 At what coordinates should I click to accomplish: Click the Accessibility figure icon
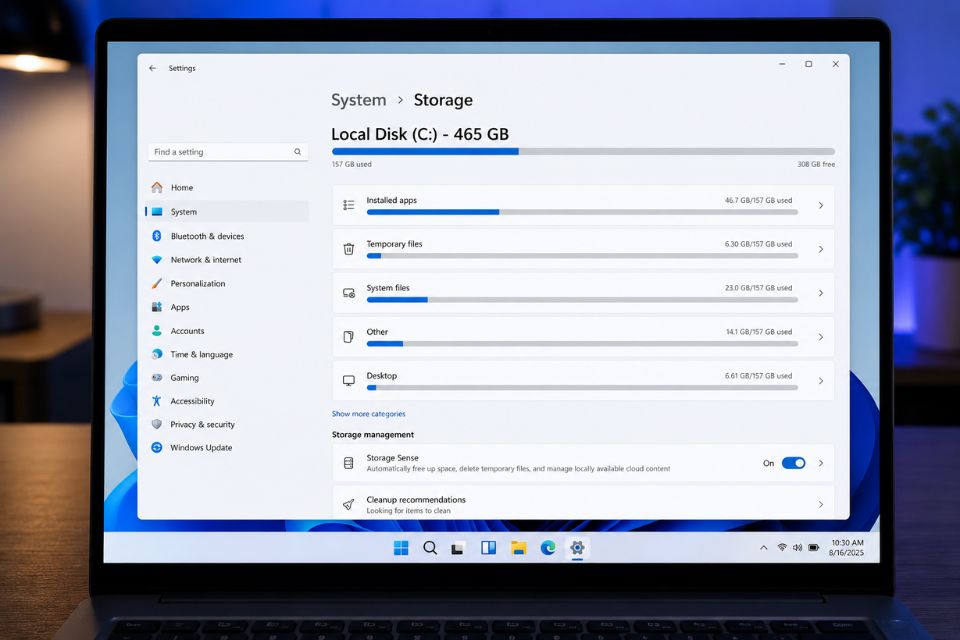pos(157,401)
